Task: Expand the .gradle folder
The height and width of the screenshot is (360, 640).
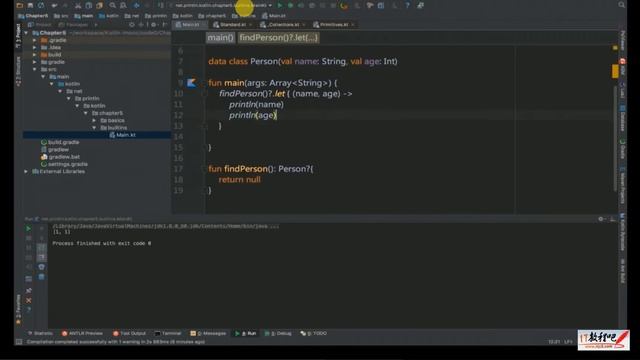Action: tap(35, 40)
